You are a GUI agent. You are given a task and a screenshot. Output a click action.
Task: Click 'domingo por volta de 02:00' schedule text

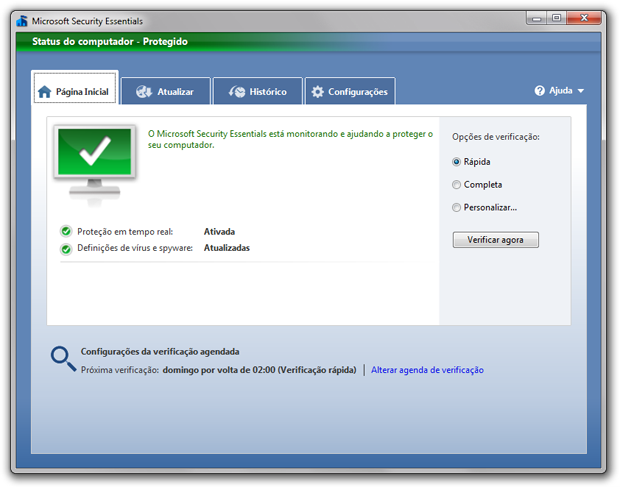(219, 370)
